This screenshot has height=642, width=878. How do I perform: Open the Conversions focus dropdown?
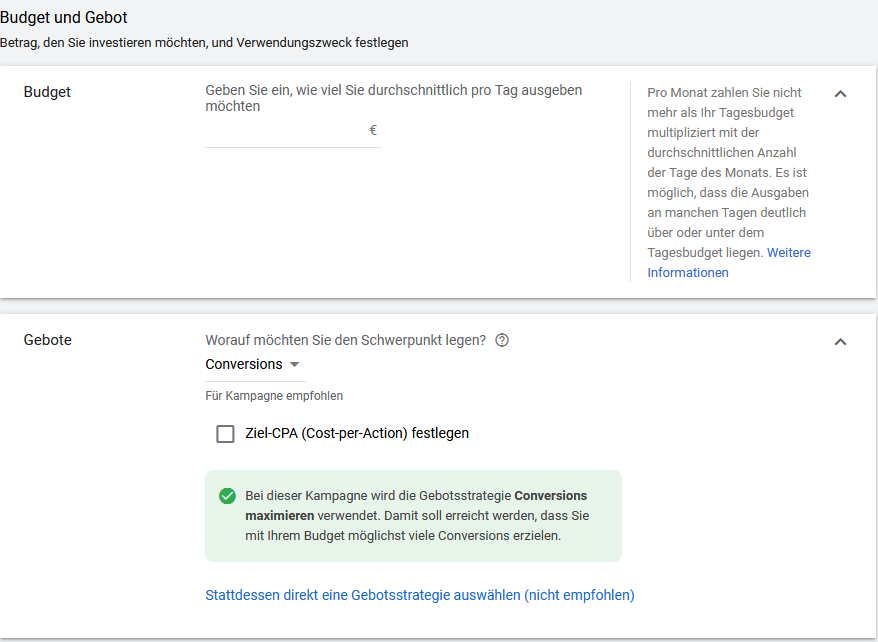[253, 365]
